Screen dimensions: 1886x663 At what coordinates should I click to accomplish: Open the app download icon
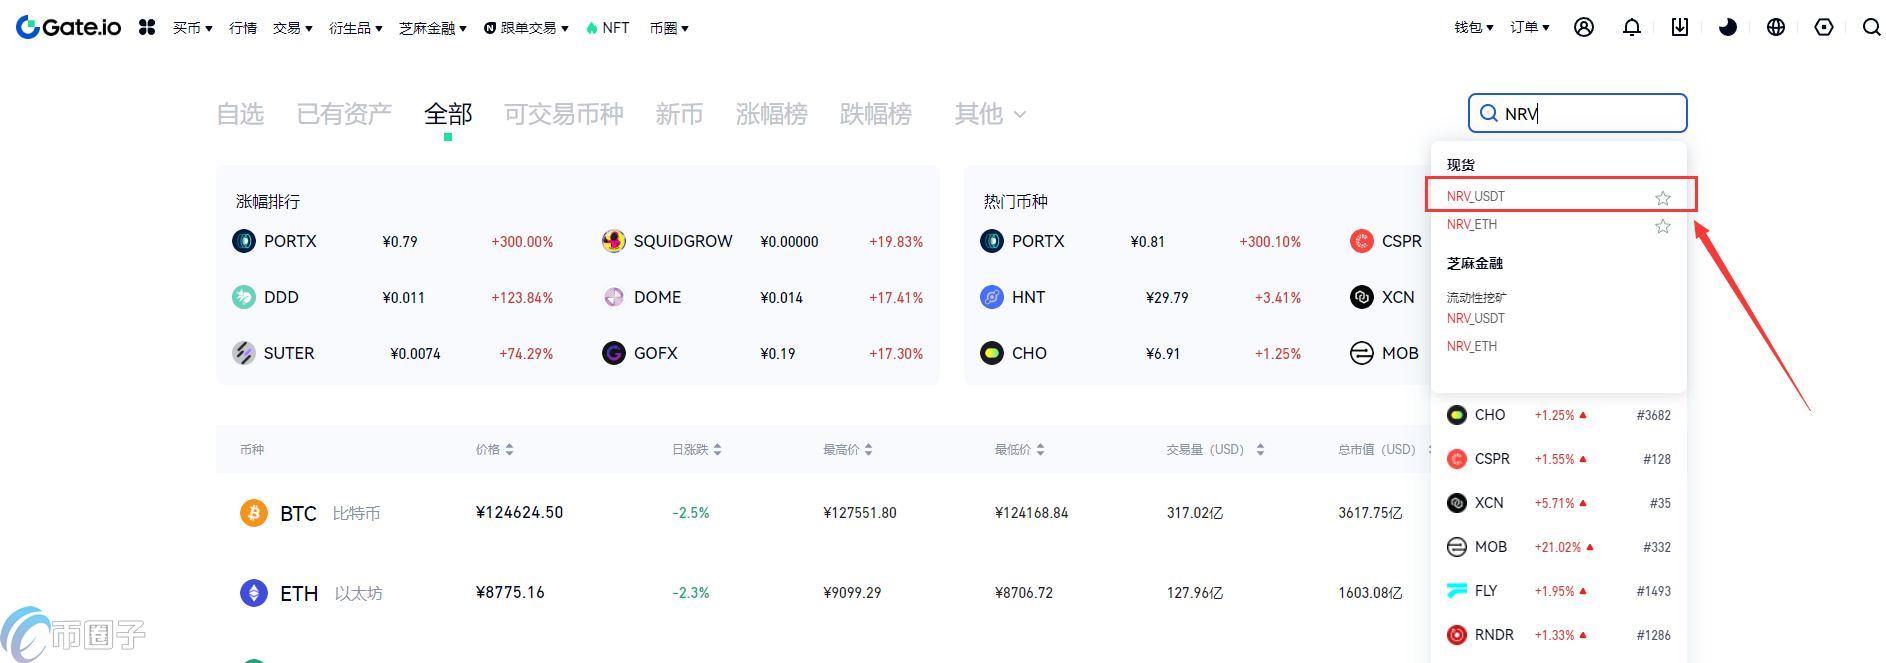tap(1680, 28)
